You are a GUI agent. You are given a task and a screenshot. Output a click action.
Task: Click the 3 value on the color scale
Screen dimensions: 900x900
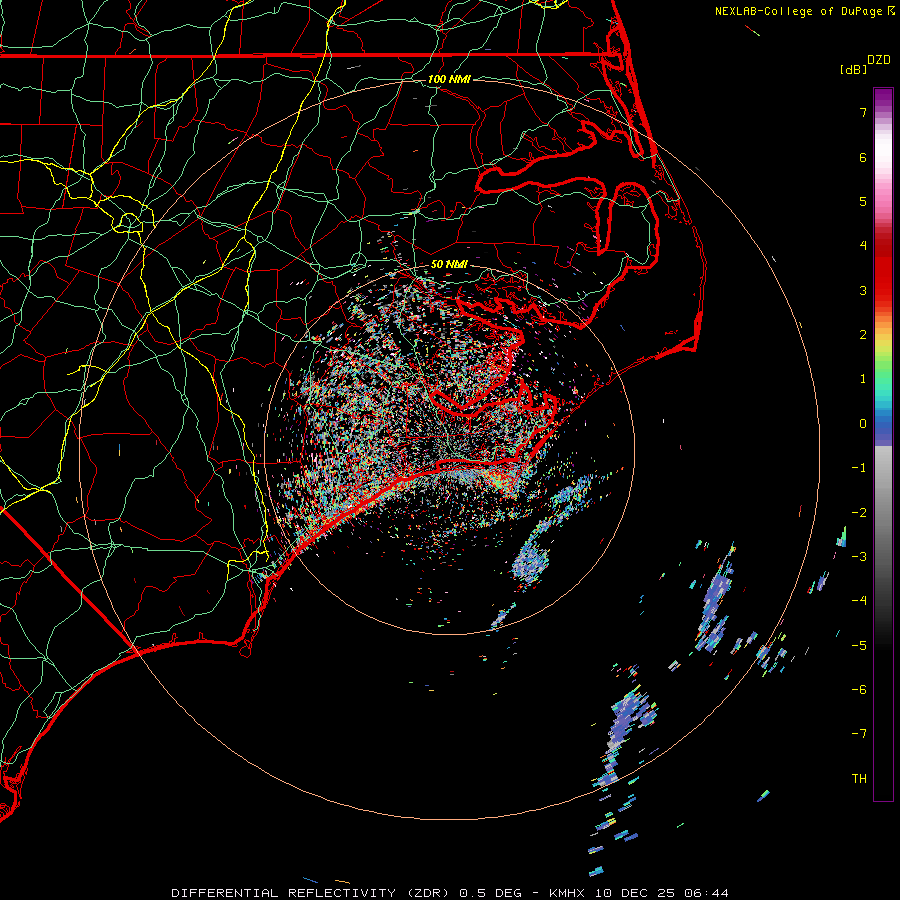[x=863, y=290]
